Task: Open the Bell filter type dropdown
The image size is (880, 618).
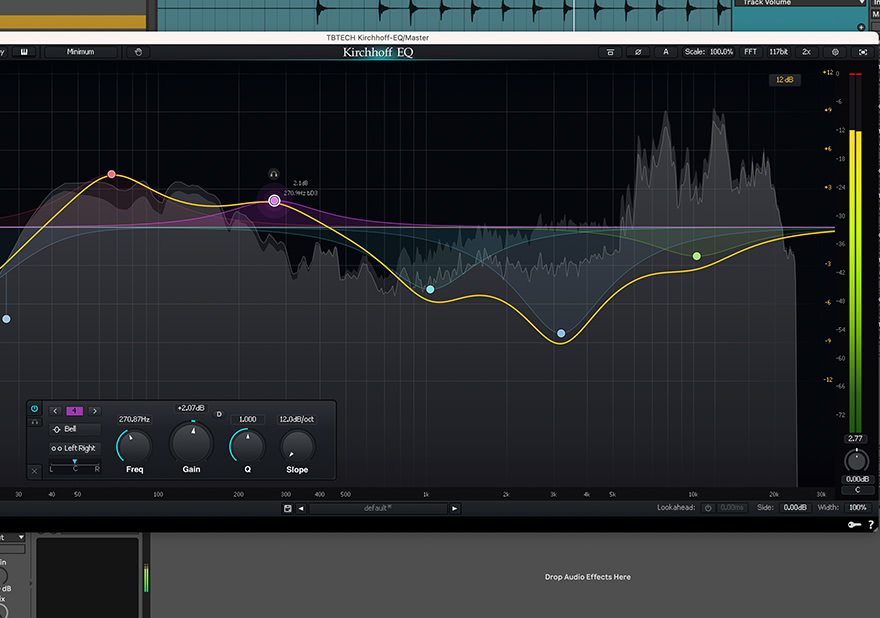Action: pos(76,429)
